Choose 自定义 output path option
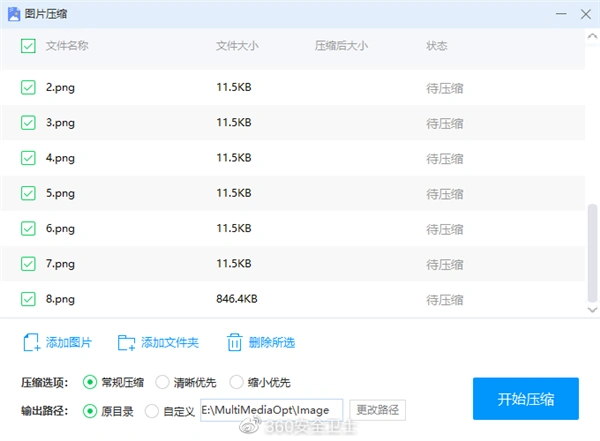Image resolution: width=600 pixels, height=441 pixels. (x=152, y=411)
